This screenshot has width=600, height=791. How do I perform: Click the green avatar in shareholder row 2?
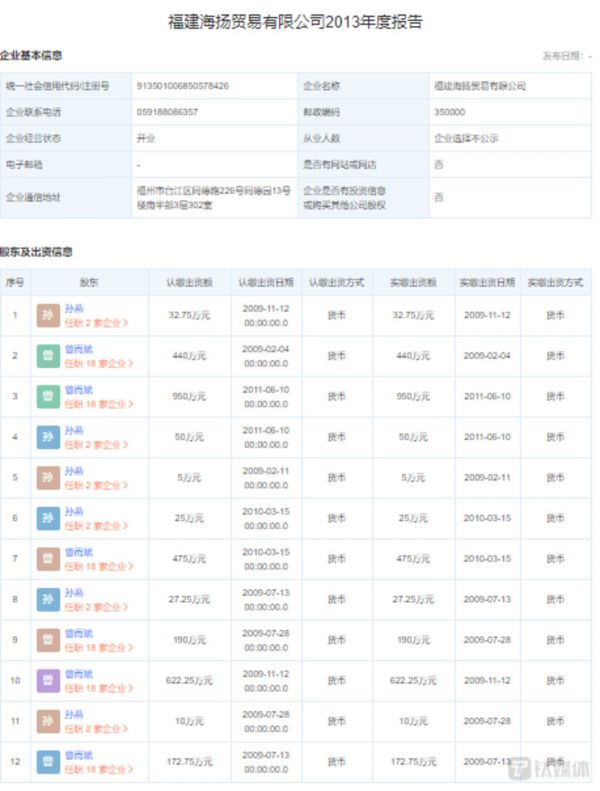[x=48, y=355]
